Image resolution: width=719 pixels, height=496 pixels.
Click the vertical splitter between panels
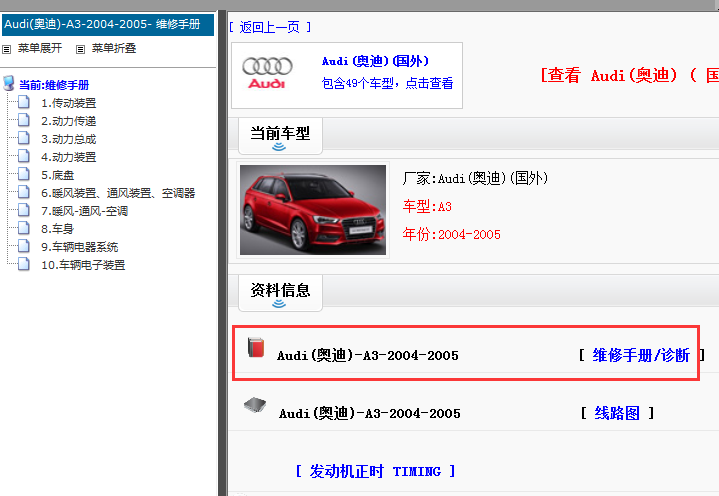(222, 253)
